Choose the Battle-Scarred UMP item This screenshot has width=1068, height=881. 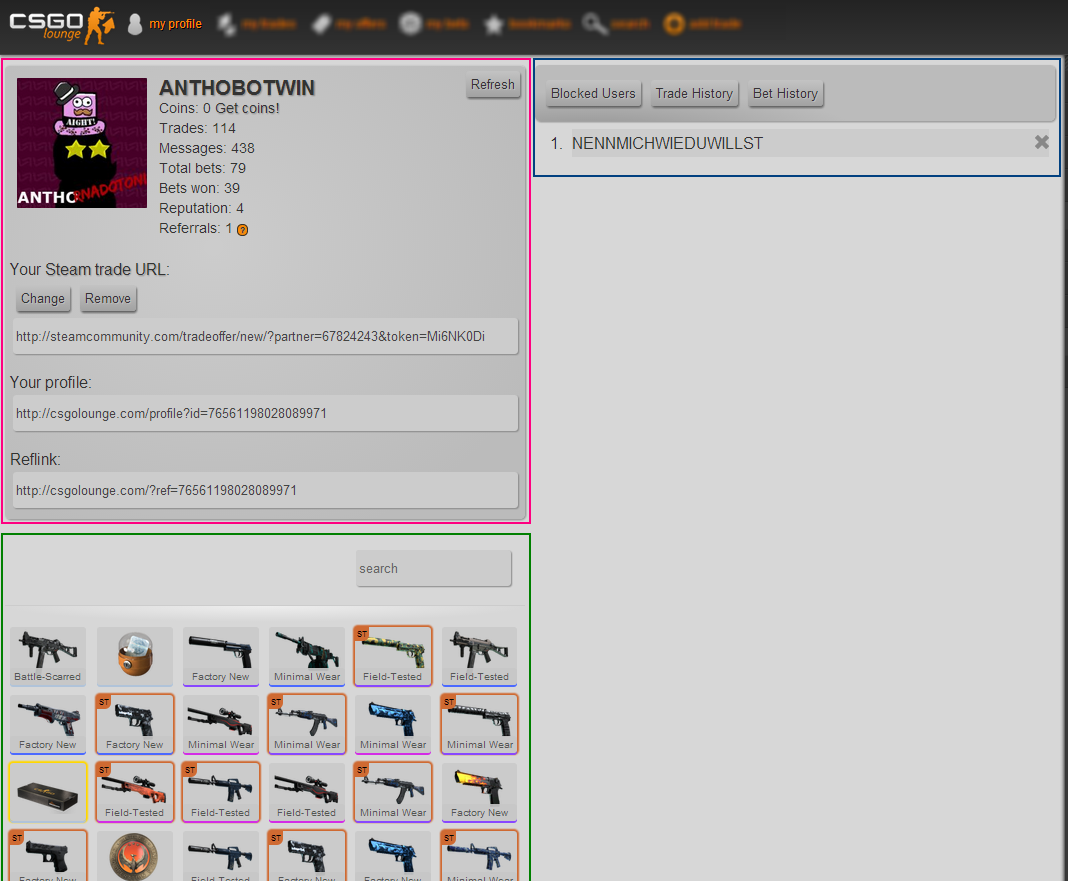[48, 655]
